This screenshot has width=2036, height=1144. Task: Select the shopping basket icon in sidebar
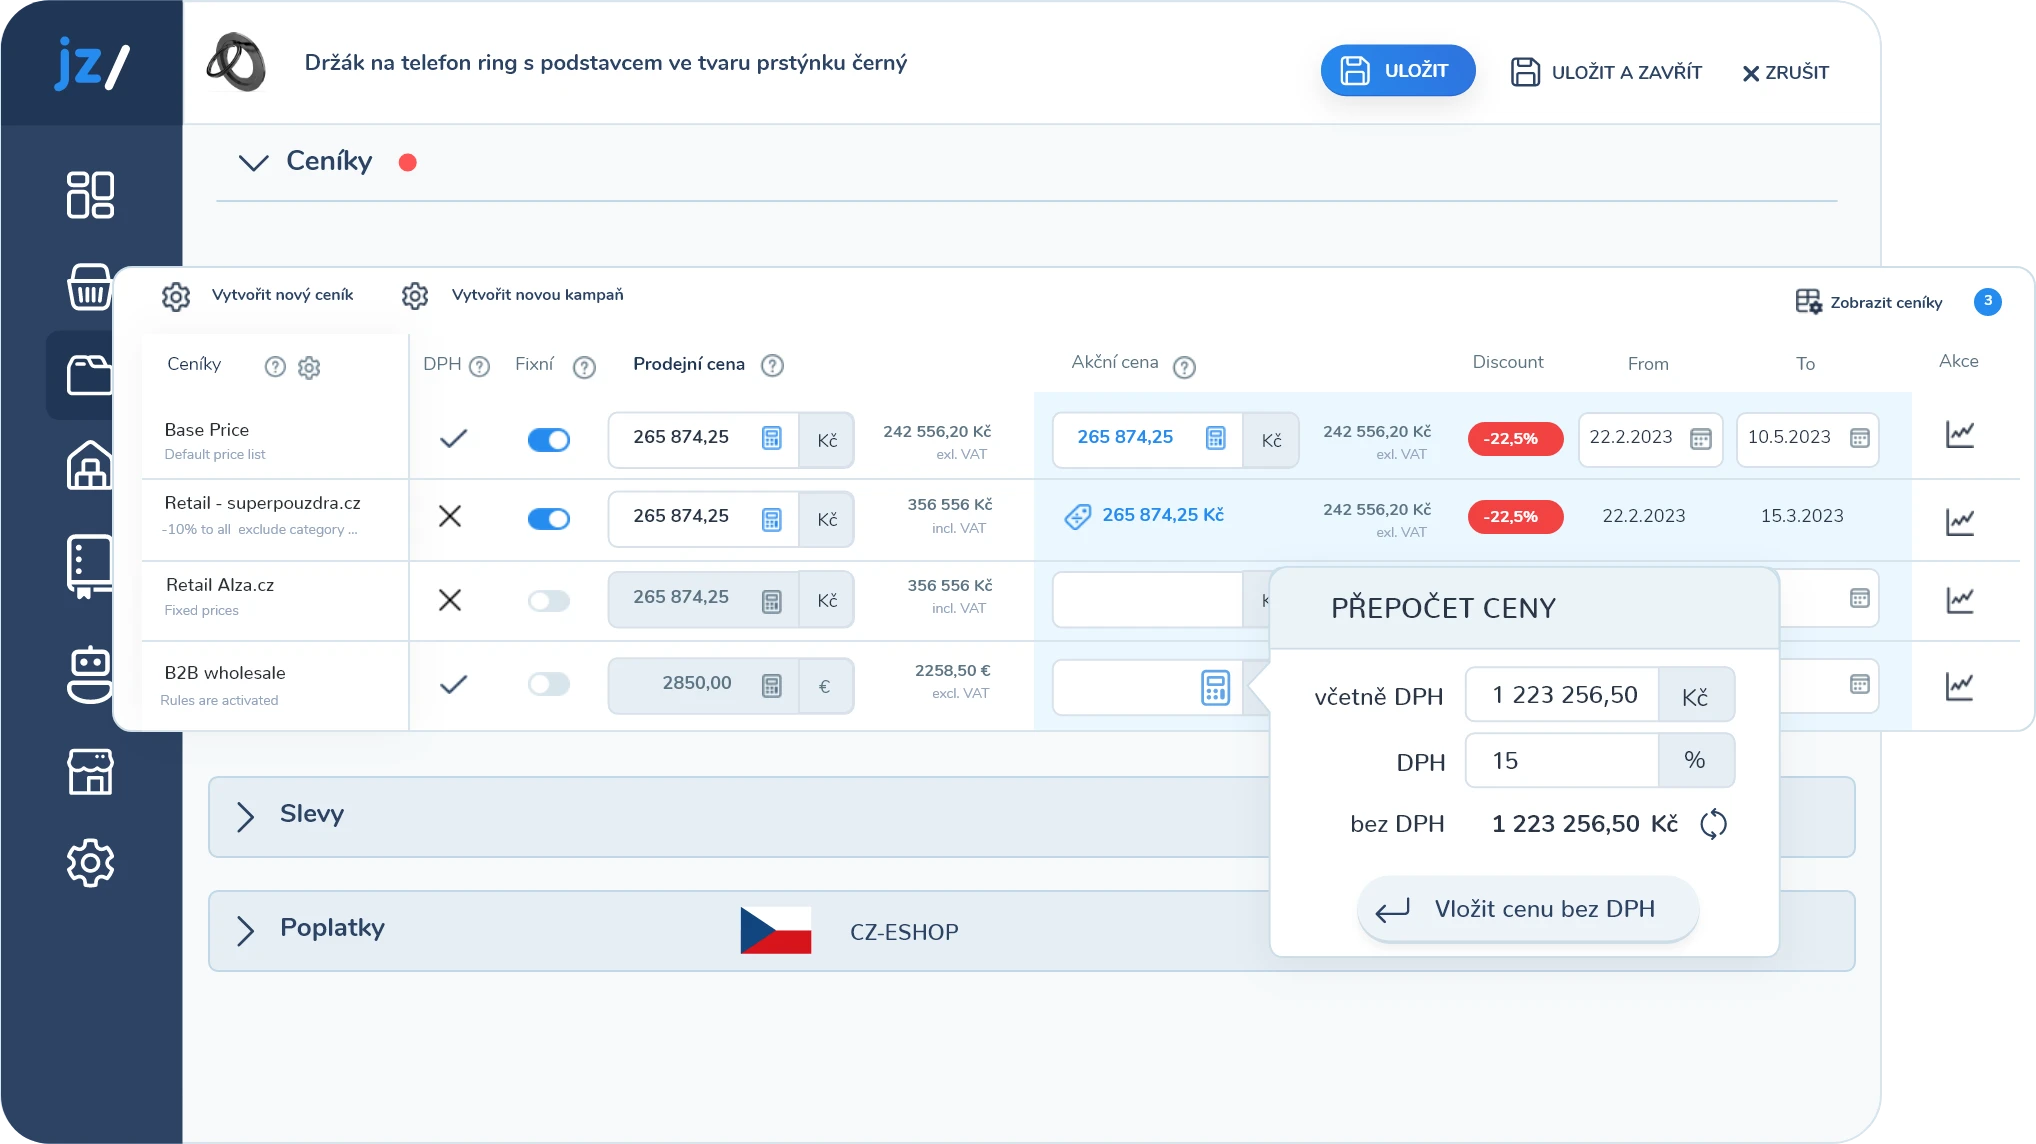(91, 288)
